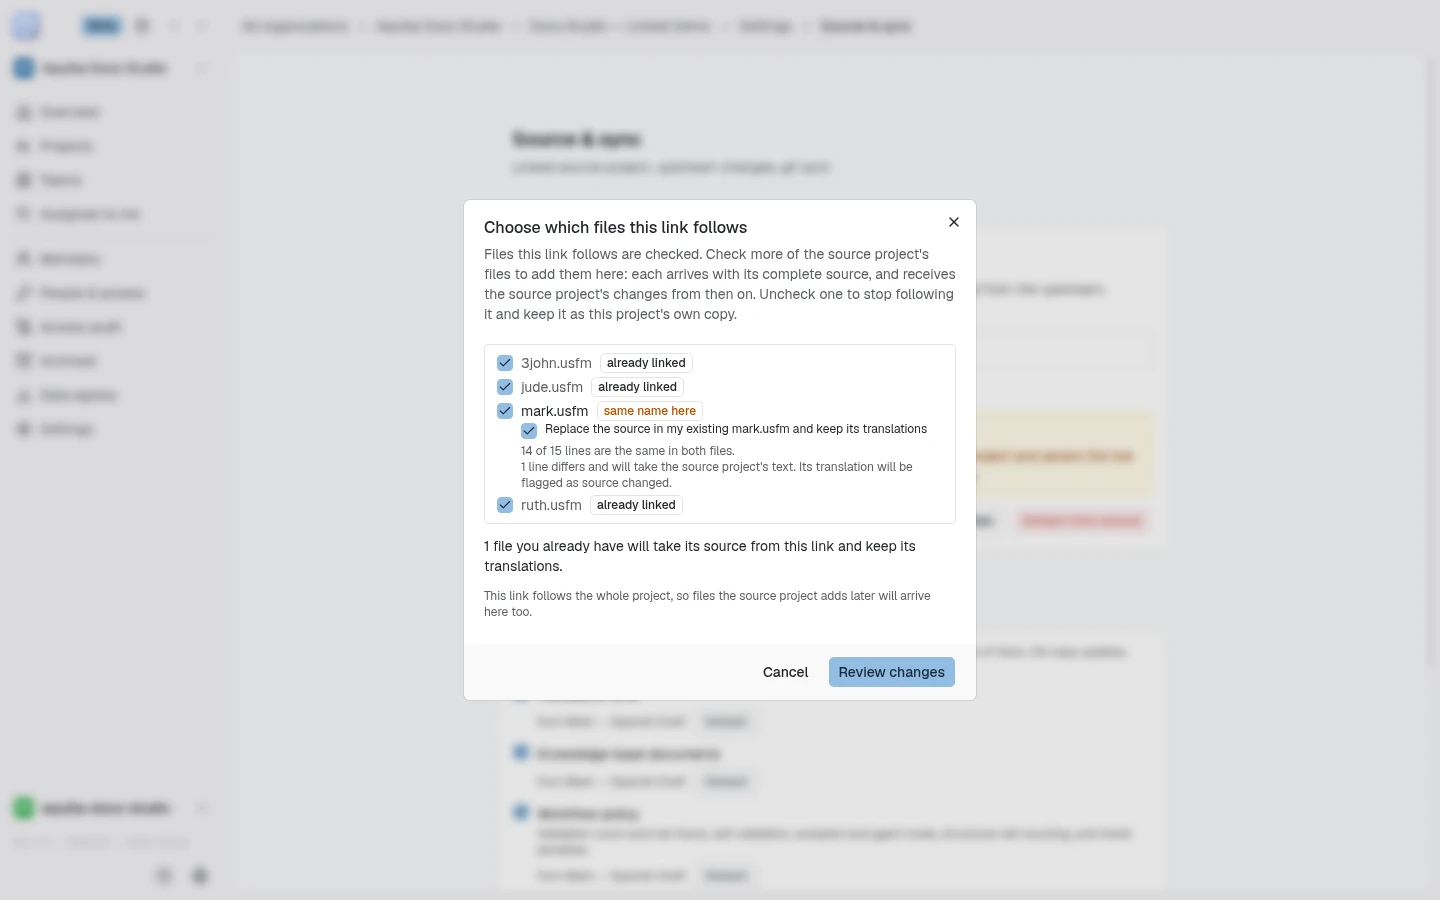The width and height of the screenshot is (1440, 900).
Task: Click the ruth.usfm file name
Action: [551, 505]
